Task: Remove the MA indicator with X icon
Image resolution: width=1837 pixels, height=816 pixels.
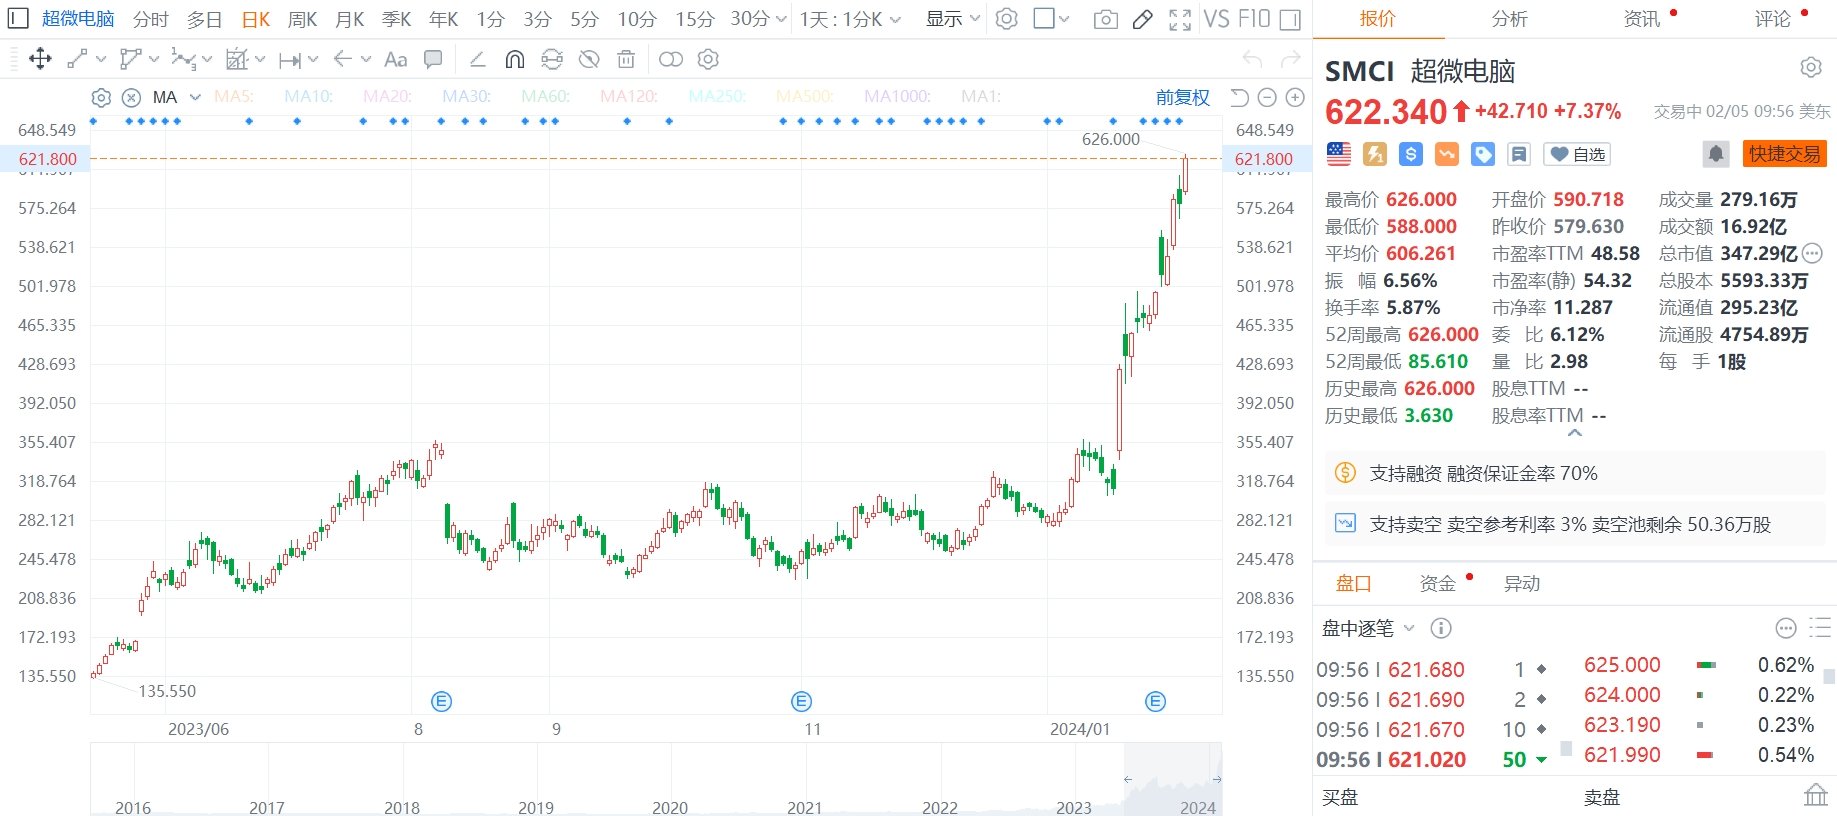Action: pyautogui.click(x=131, y=97)
